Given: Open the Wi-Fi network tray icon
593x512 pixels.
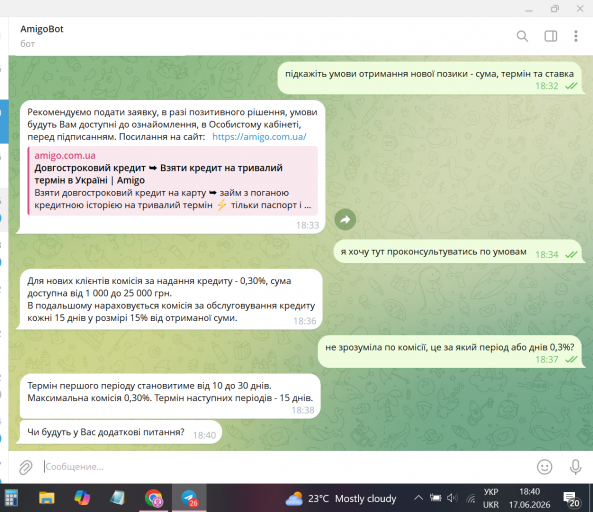Looking at the screenshot, I should click(x=470, y=498).
